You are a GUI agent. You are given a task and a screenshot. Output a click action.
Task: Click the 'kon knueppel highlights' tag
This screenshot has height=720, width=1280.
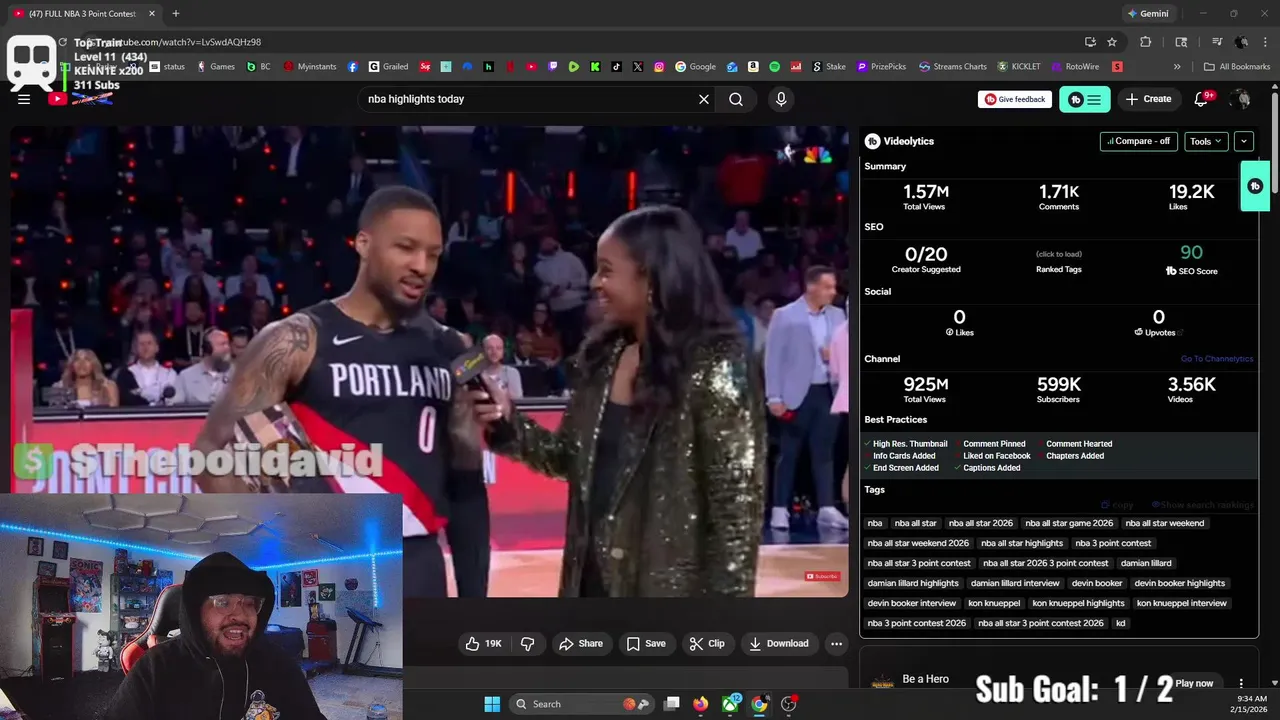tap(1078, 603)
